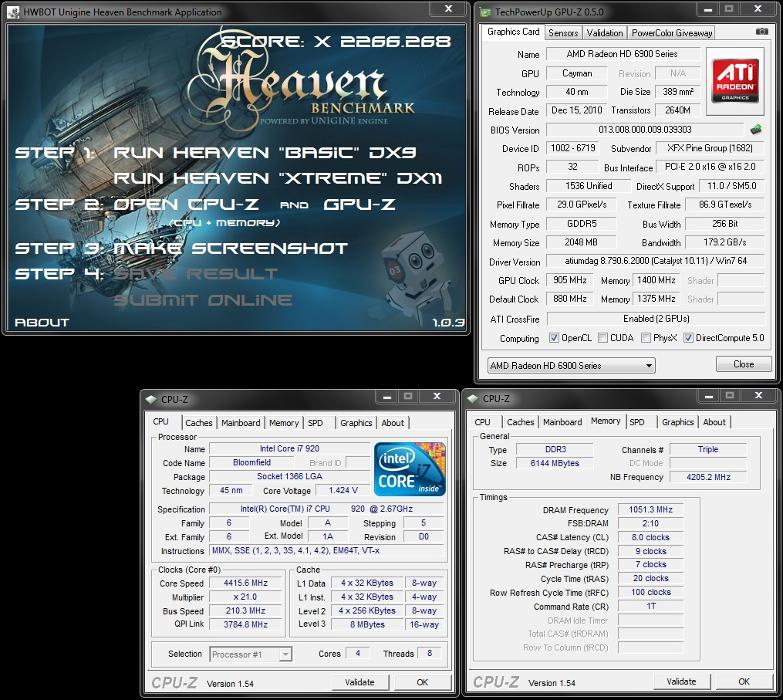Click the ATI CrossFire Enabled (2 GPUs) field

(x=656, y=319)
